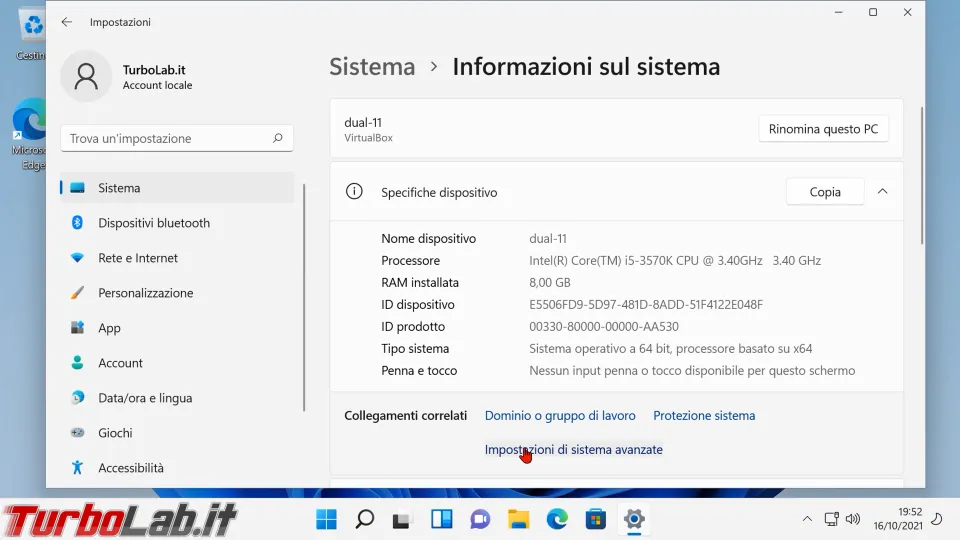Open Data/ora e lingua settings
Image resolution: width=960 pixels, height=540 pixels.
(144, 398)
